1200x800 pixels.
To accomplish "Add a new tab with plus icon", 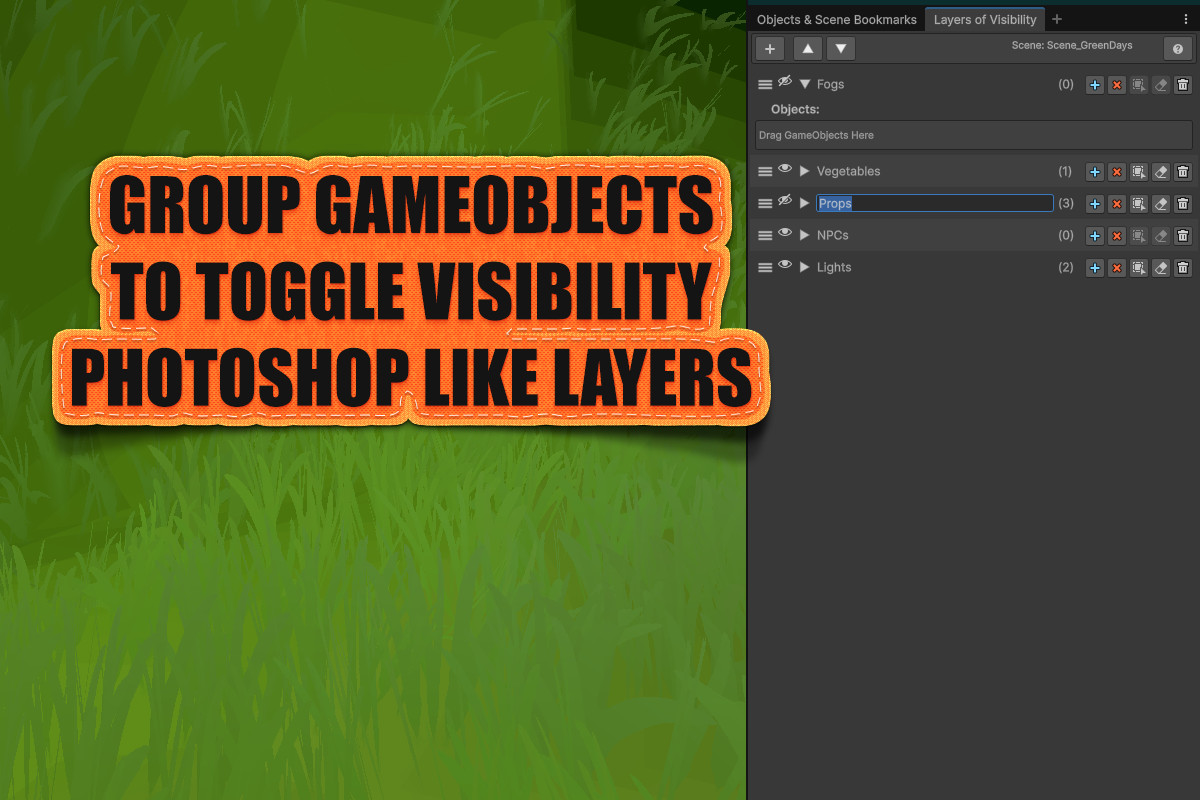I will (1057, 19).
